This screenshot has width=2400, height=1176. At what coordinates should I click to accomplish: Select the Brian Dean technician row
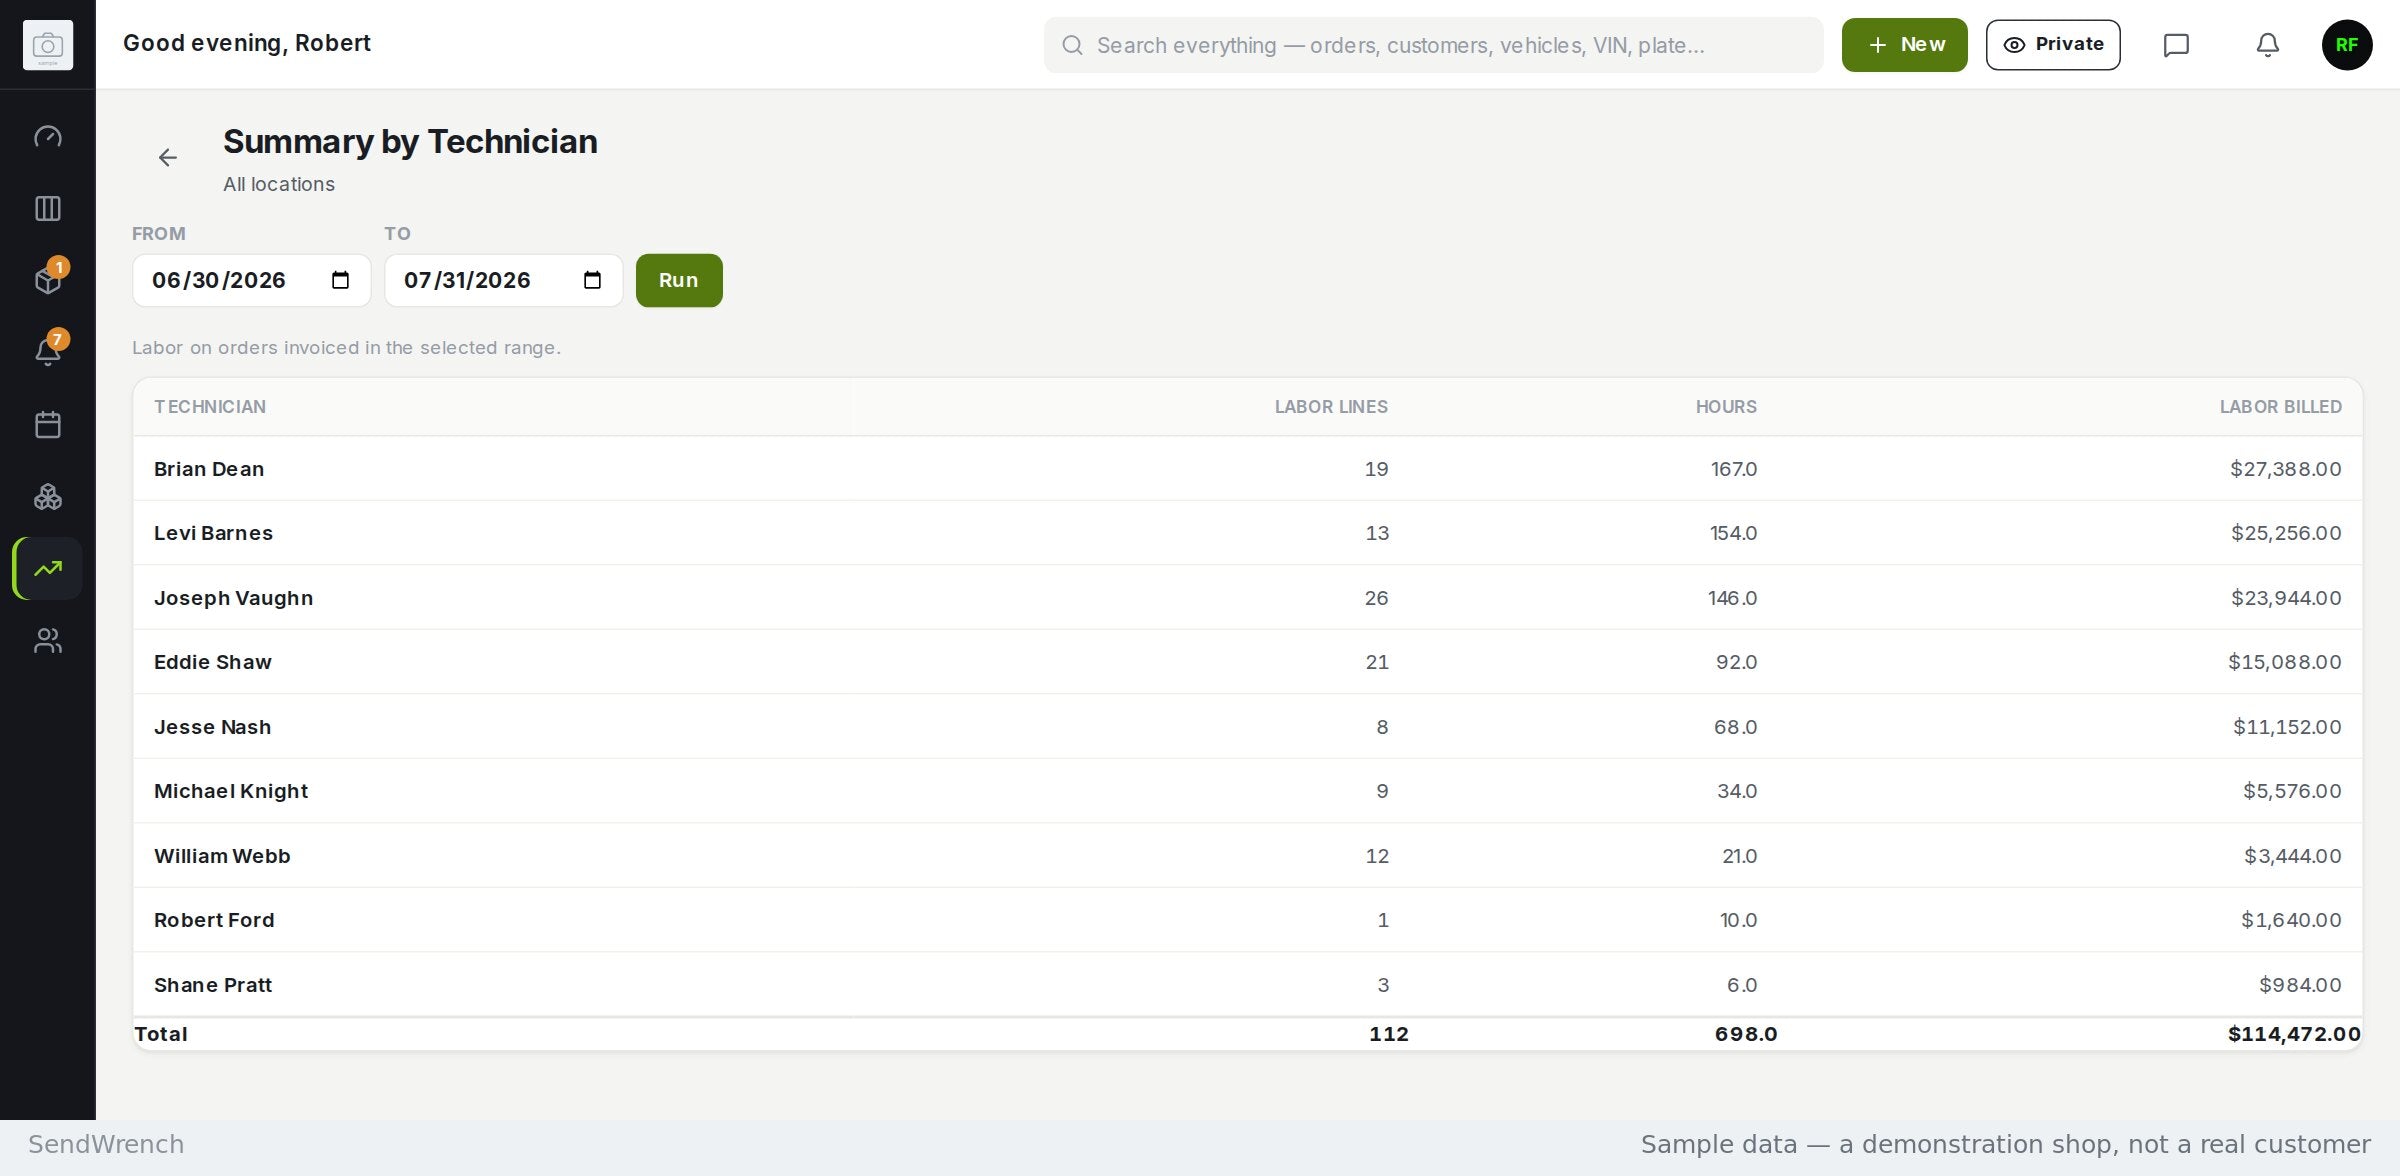pos(1247,469)
